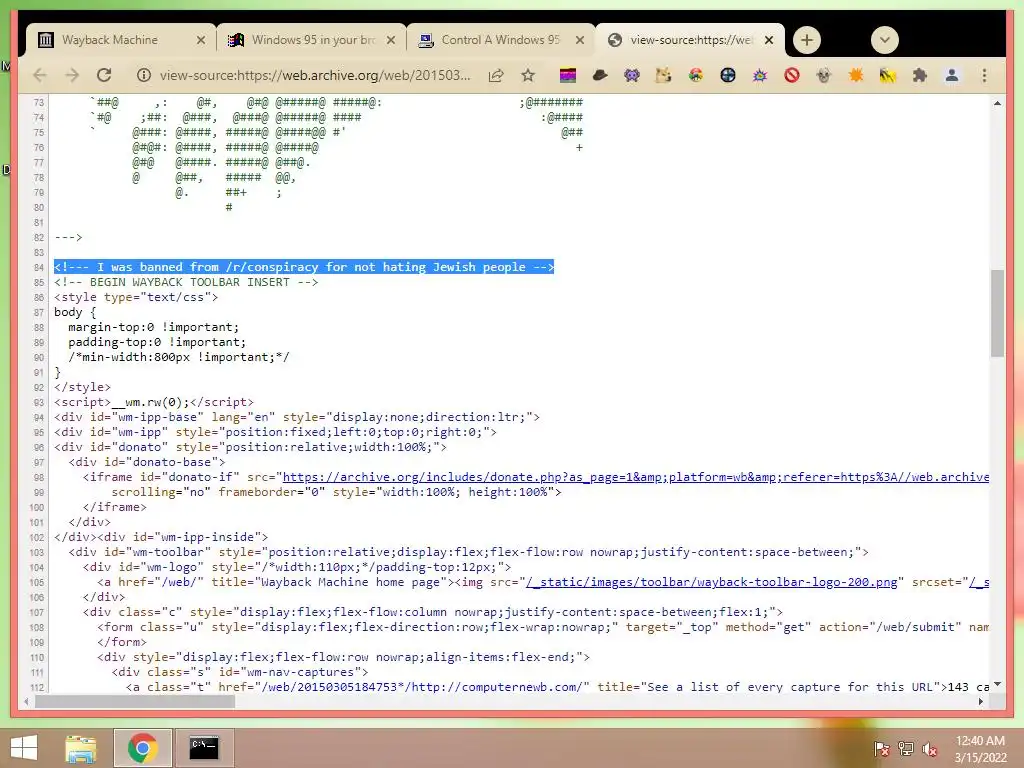Open the purple starburst extension
1024x768 pixels.
[x=760, y=76]
